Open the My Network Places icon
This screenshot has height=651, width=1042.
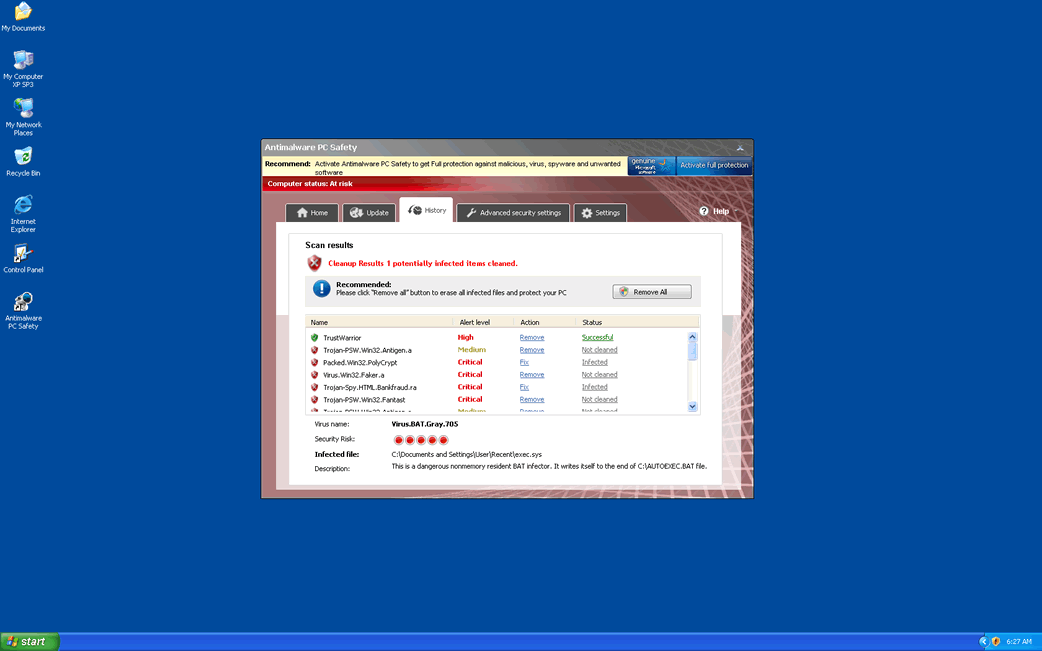(x=22, y=108)
